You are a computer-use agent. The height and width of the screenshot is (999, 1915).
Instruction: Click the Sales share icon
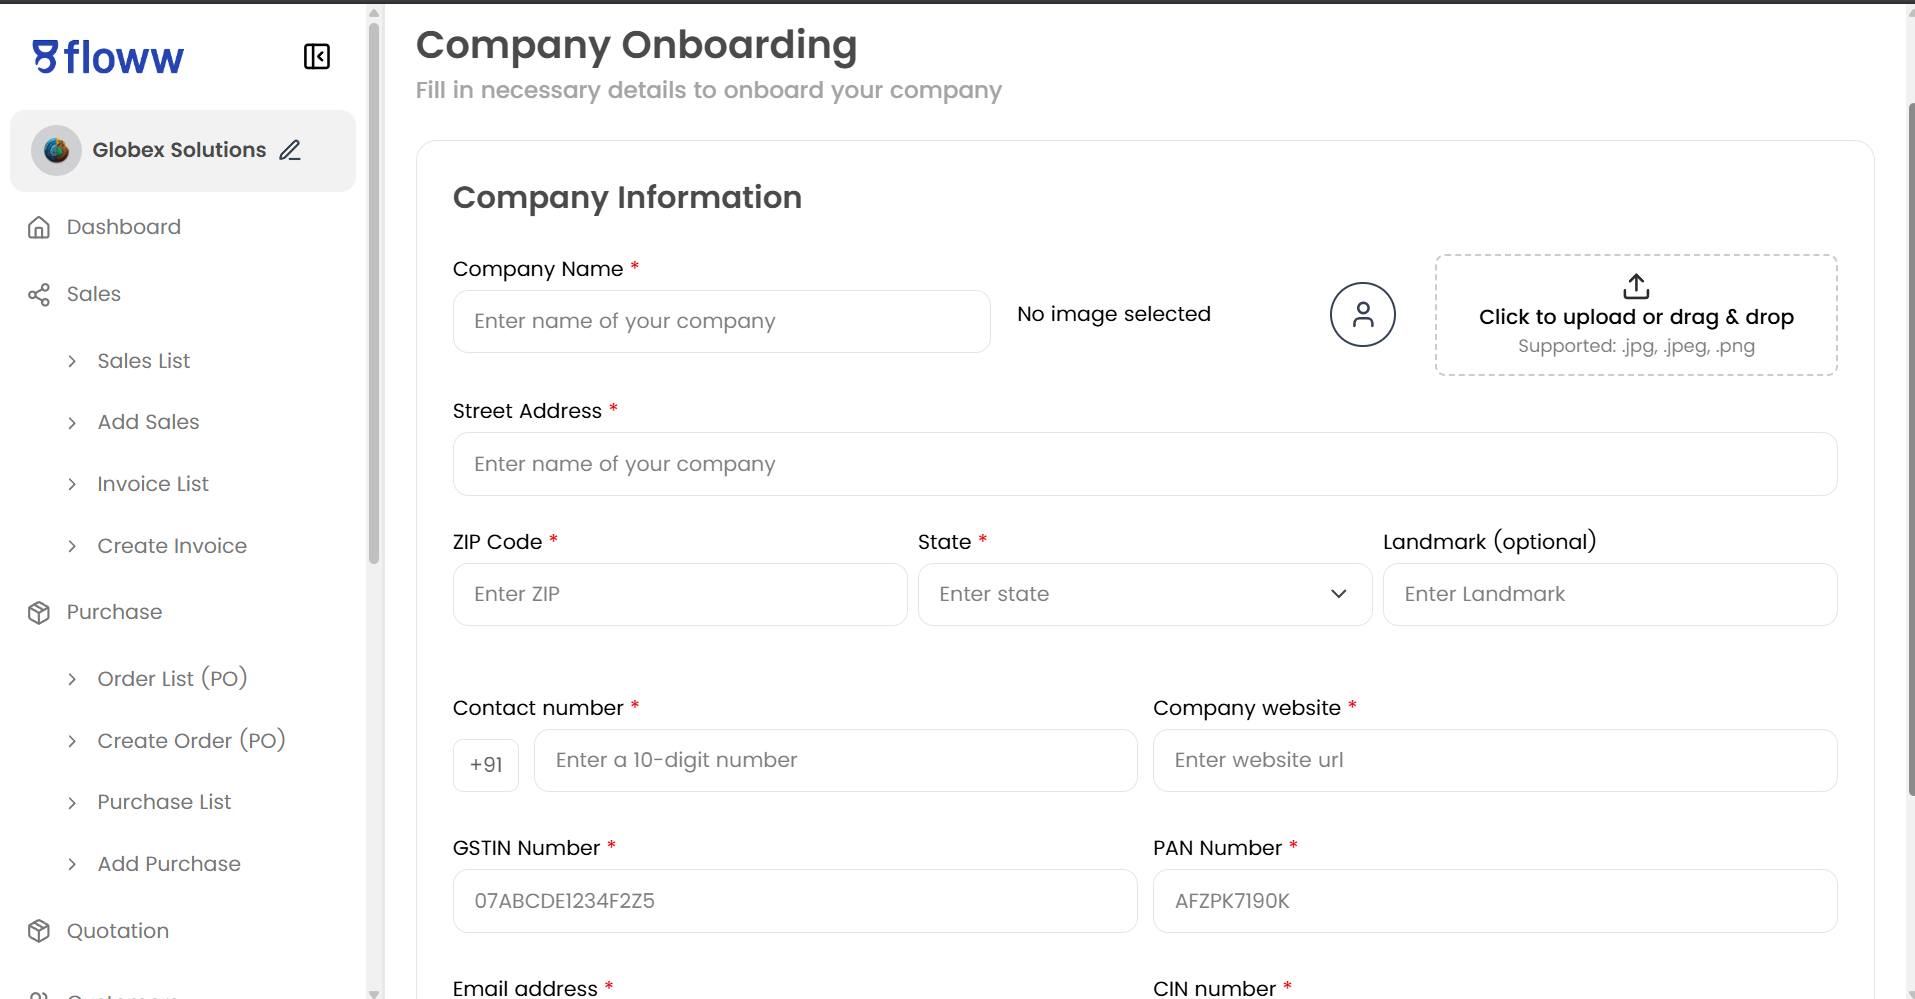coord(39,295)
